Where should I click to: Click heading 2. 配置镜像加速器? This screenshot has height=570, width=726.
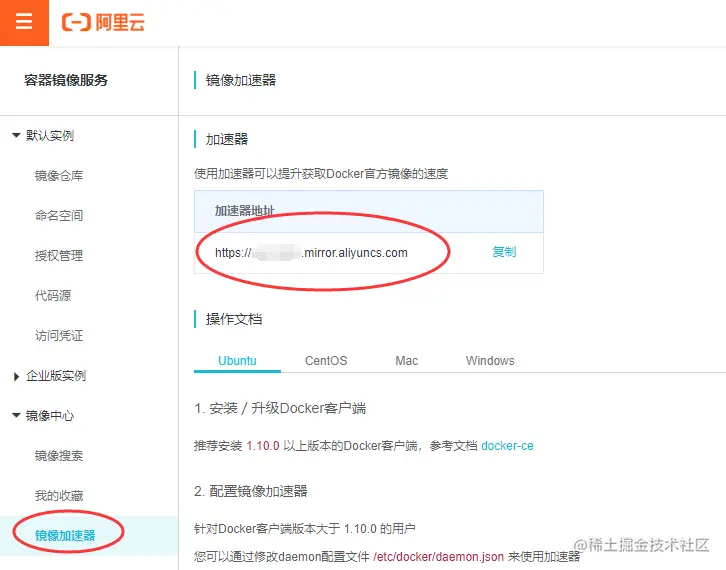click(x=251, y=491)
